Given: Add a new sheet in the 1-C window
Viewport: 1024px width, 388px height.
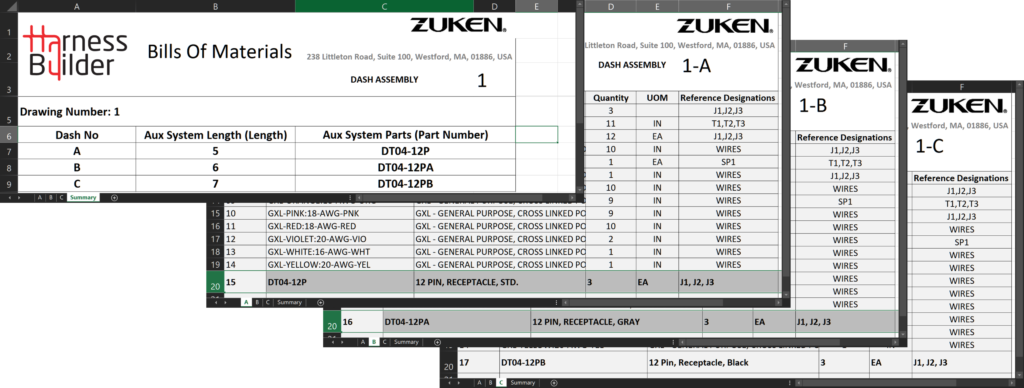Looking at the screenshot, I should click(554, 383).
